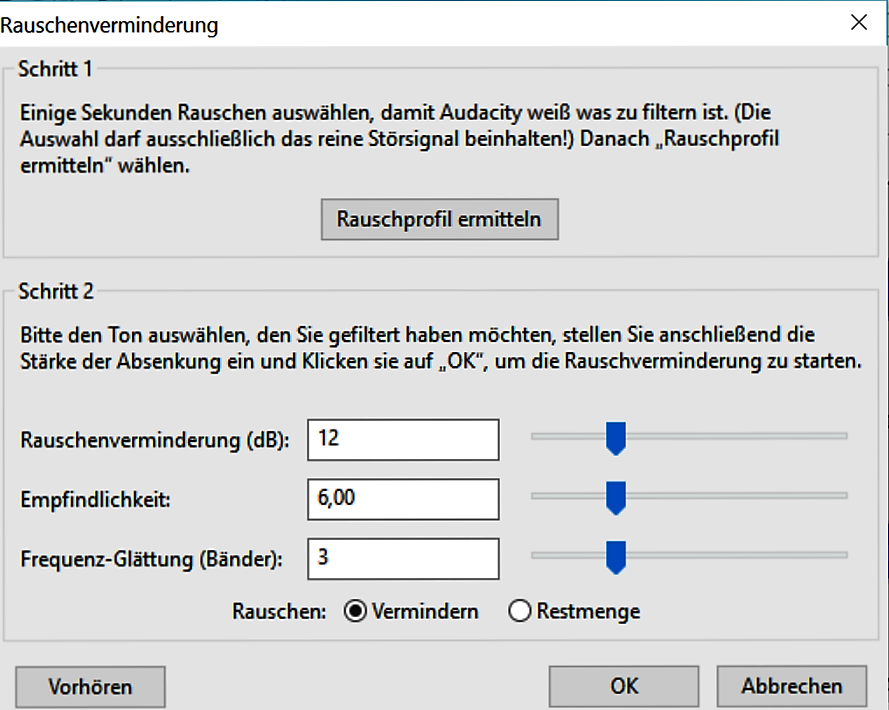Close the Rauschenverminderung dialog window
889x710 pixels.
857,22
